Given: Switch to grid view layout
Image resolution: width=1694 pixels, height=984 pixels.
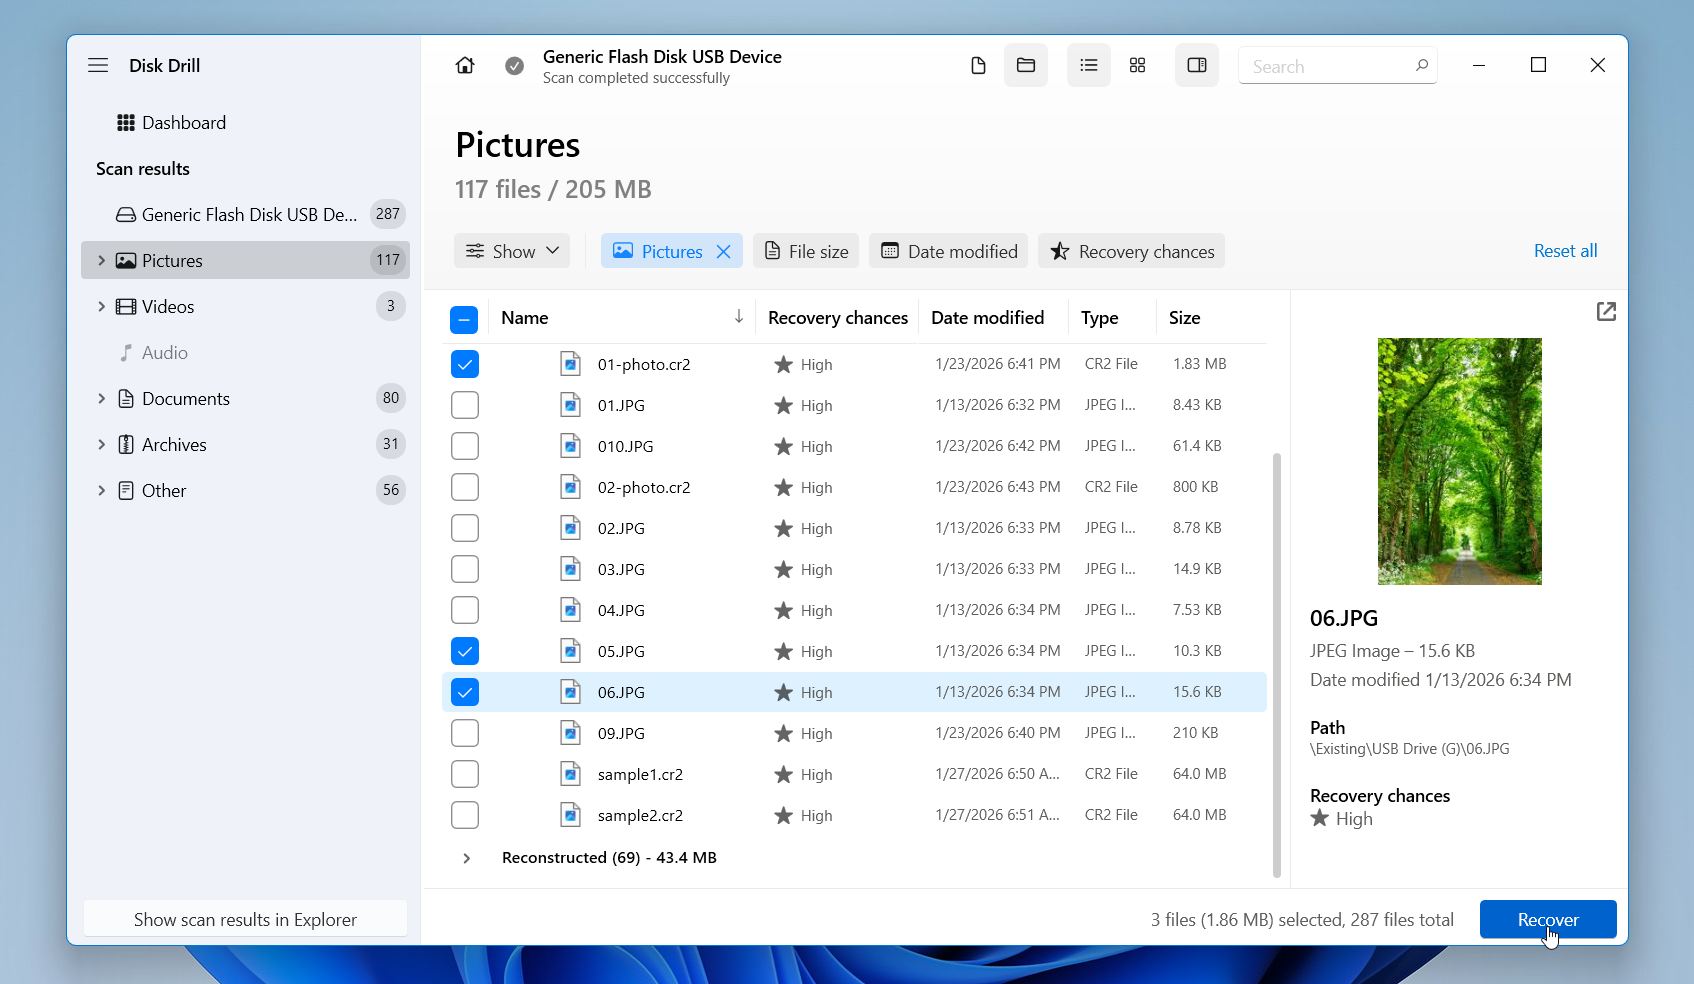Looking at the screenshot, I should click(1137, 65).
